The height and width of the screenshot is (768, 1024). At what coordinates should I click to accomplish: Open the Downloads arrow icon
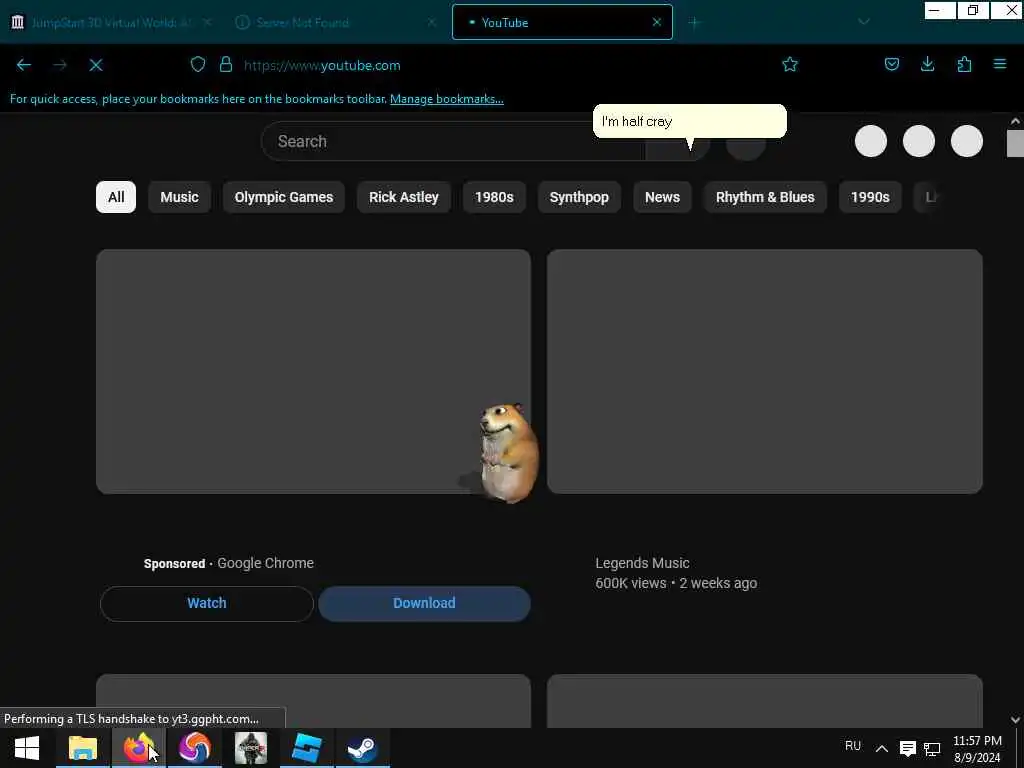[927, 64]
